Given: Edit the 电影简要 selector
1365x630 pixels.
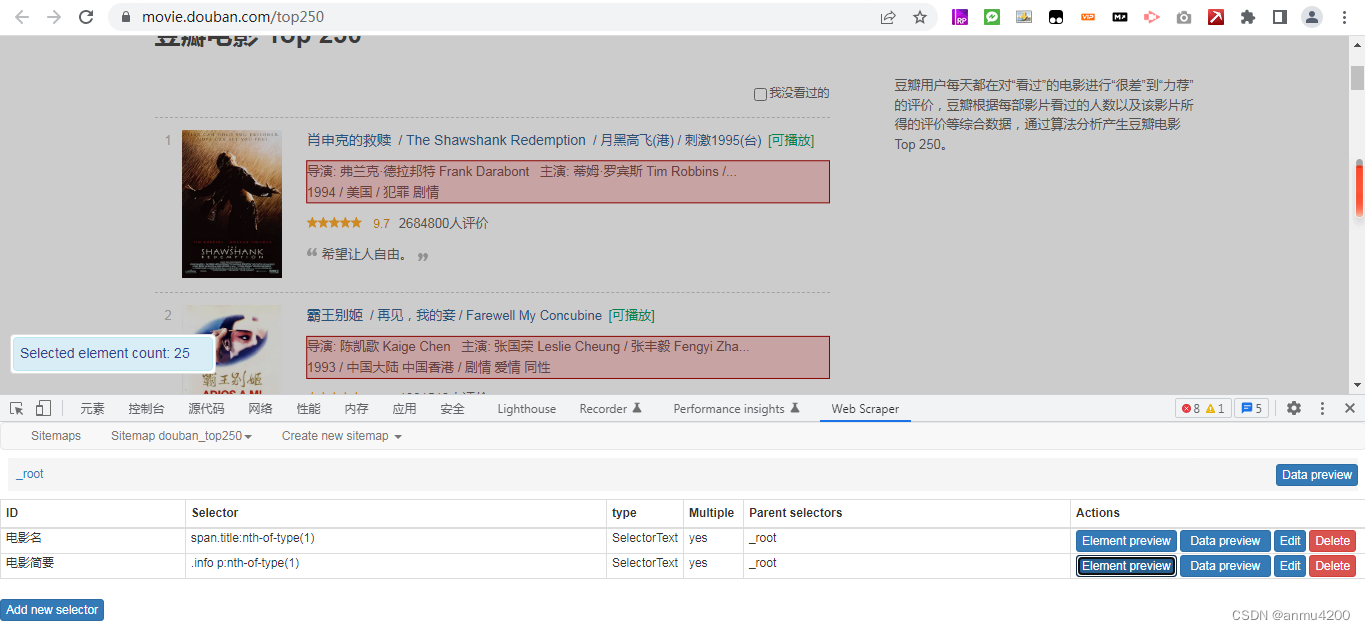Looking at the screenshot, I should (x=1290, y=566).
